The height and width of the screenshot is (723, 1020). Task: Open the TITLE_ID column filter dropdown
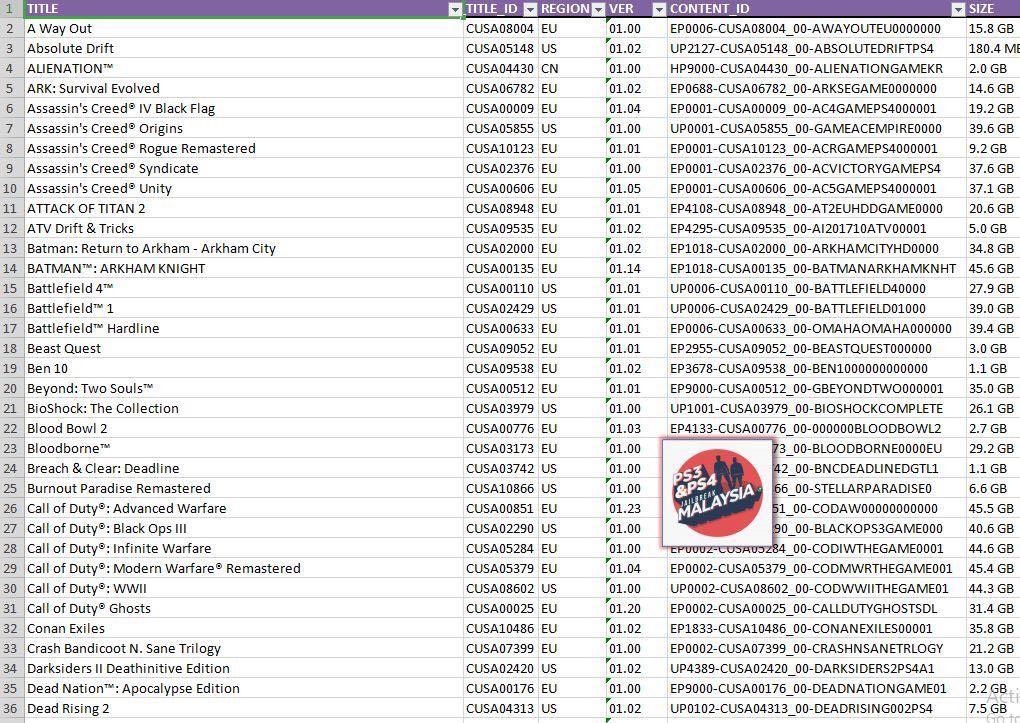pyautogui.click(x=530, y=9)
